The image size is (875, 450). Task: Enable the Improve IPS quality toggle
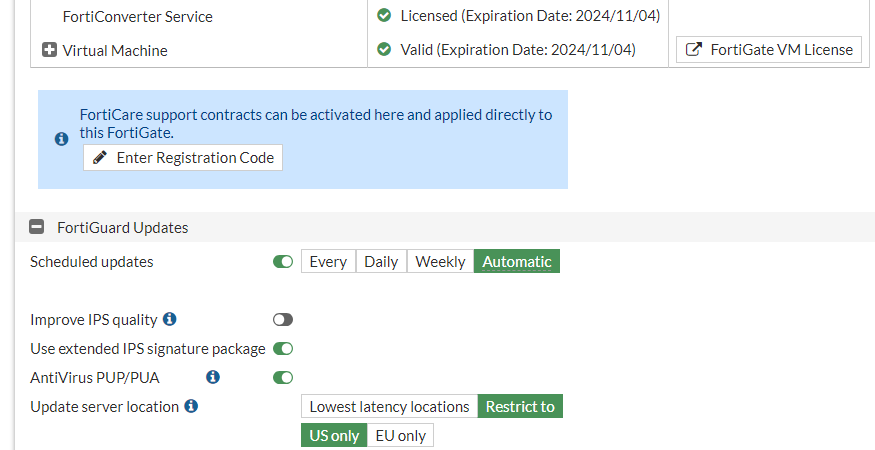pos(283,320)
